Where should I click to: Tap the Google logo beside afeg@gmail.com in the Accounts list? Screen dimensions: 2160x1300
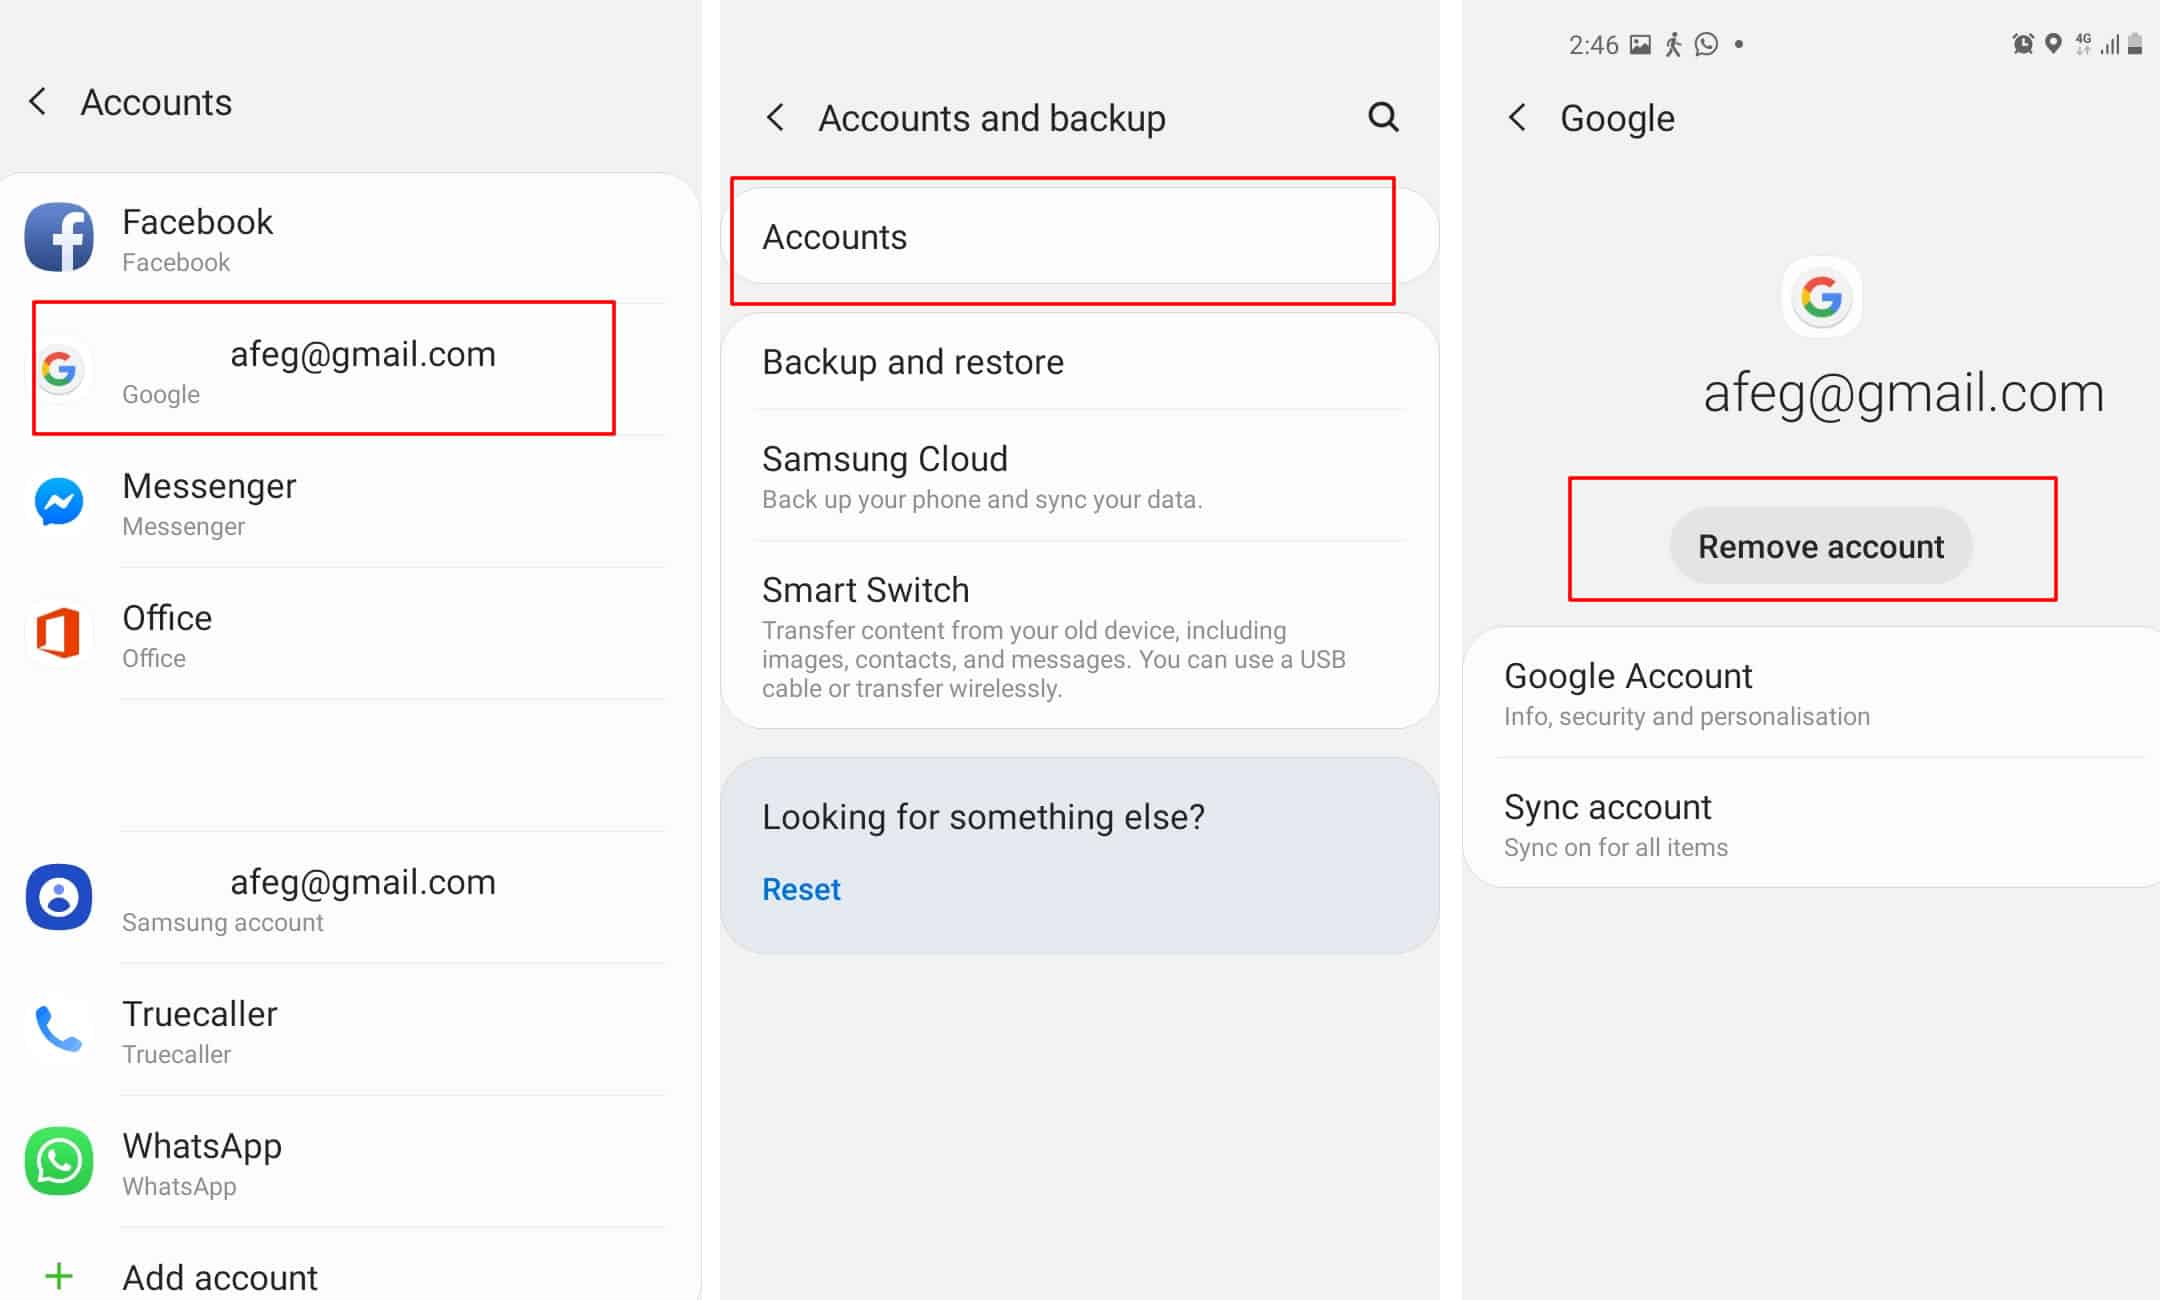[x=59, y=369]
